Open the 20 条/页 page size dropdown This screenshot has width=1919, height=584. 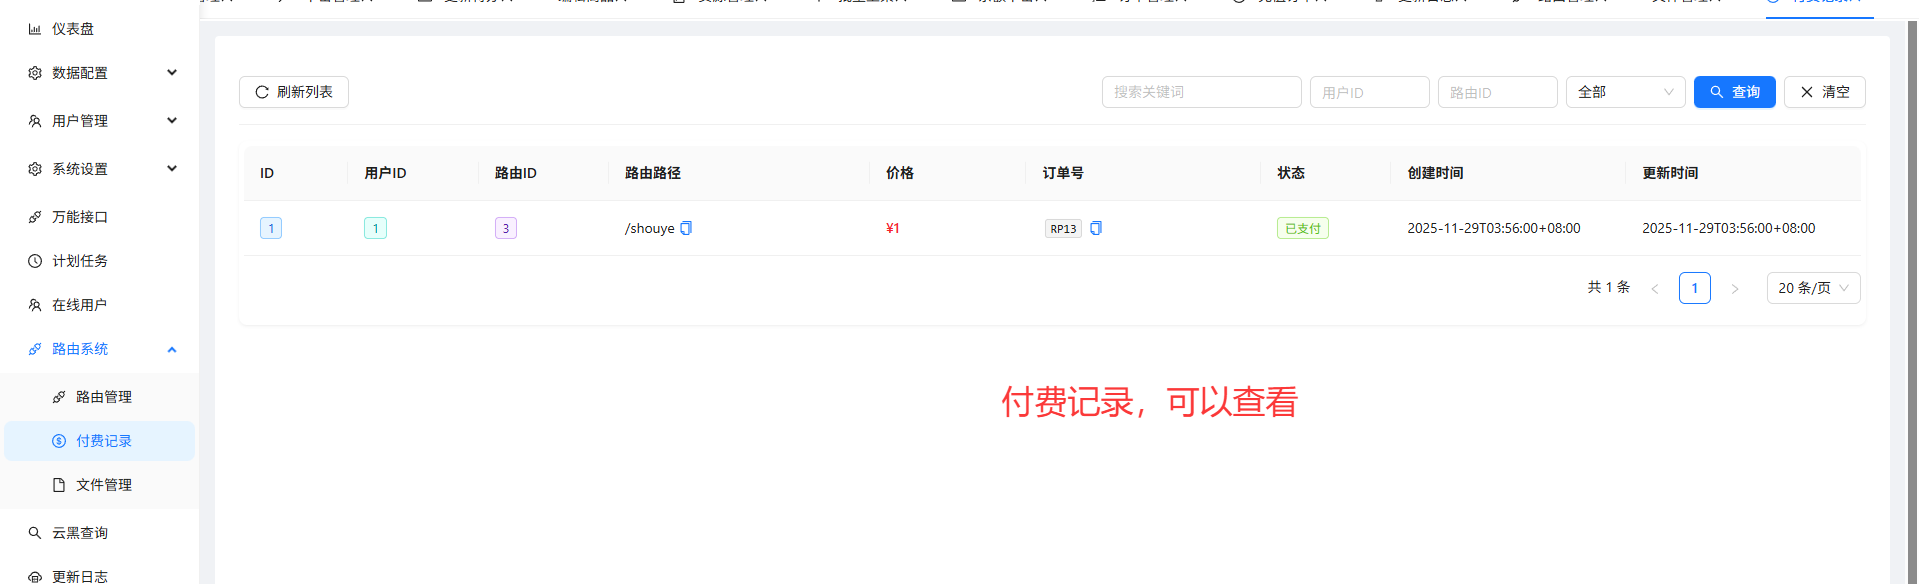[1813, 288]
